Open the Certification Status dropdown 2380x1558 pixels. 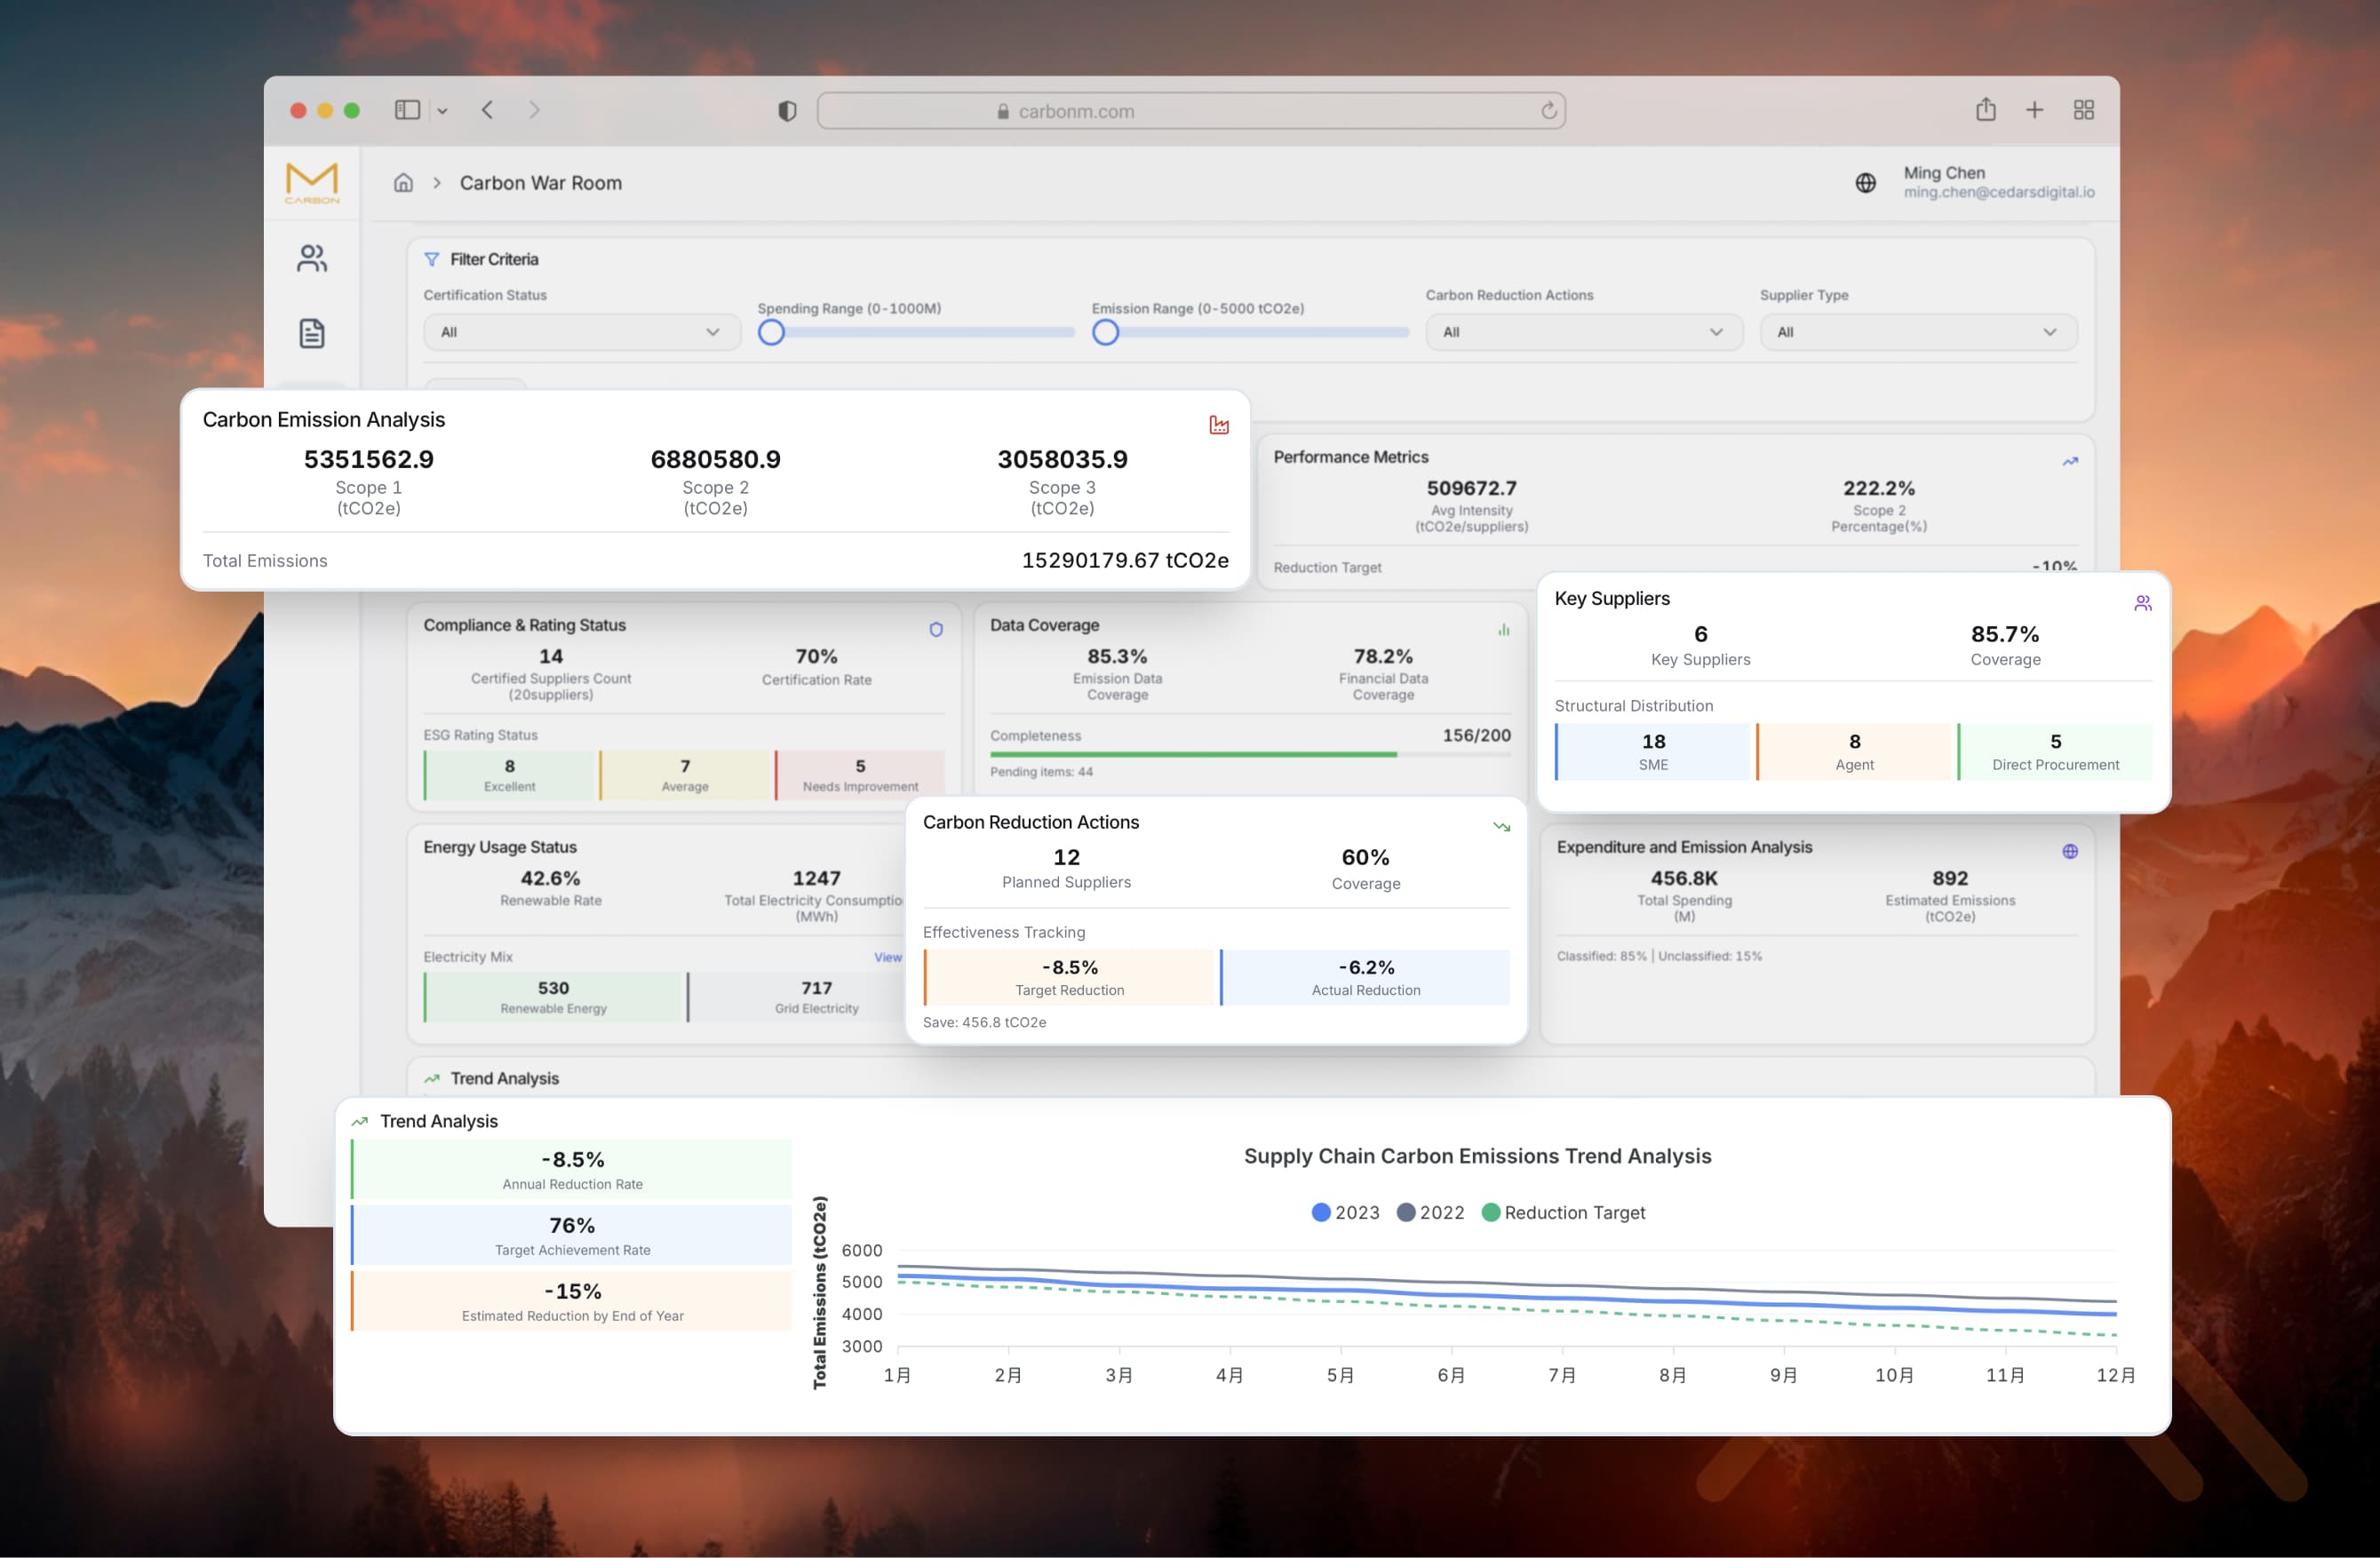coord(581,332)
